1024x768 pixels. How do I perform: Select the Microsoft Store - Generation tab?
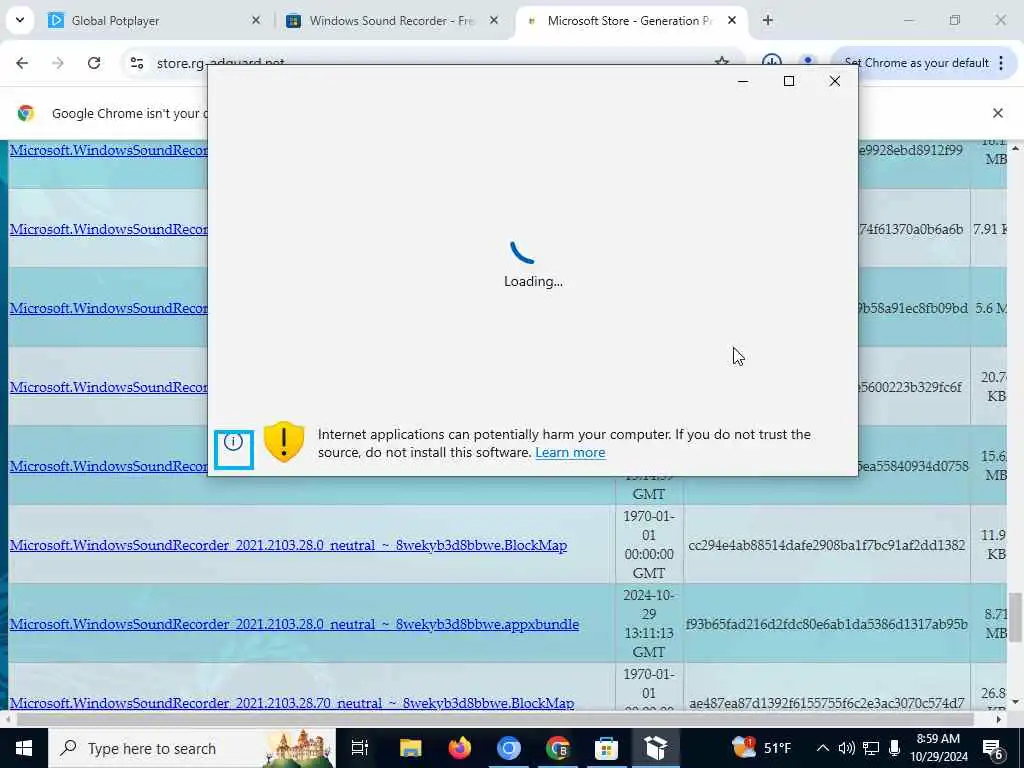tap(630, 21)
